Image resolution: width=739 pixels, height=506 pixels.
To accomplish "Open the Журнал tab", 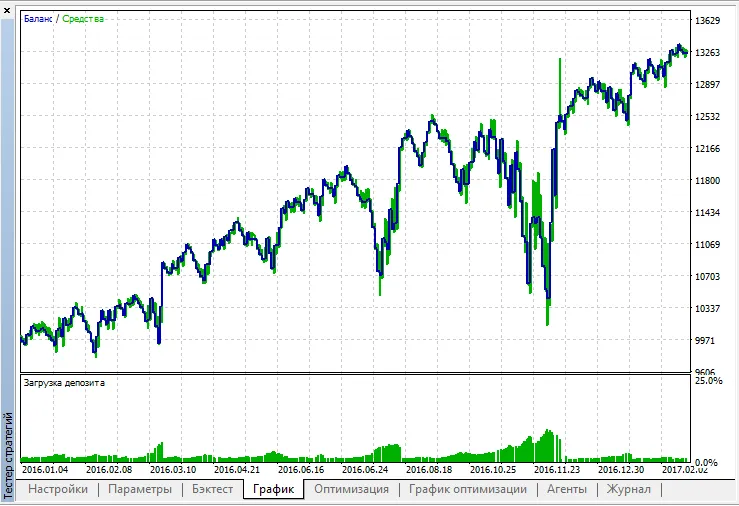I will 629,489.
